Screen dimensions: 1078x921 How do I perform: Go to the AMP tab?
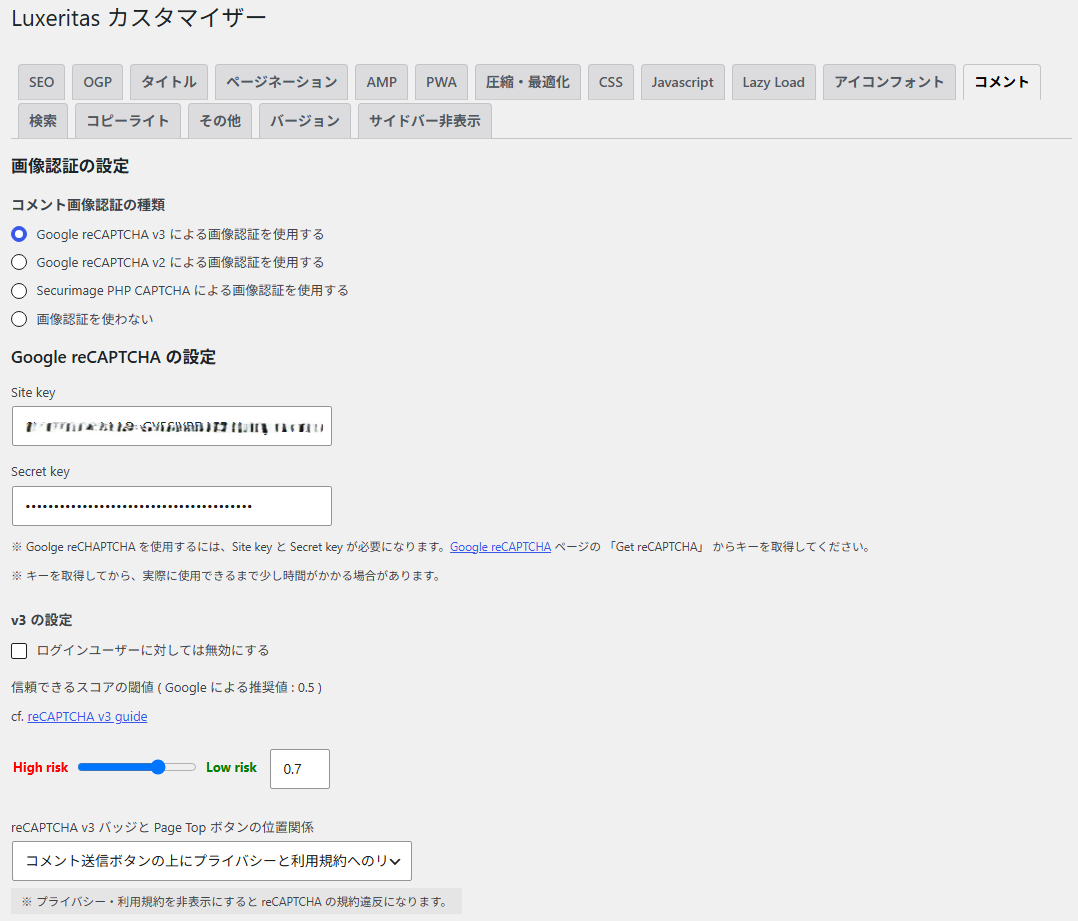tap(382, 82)
